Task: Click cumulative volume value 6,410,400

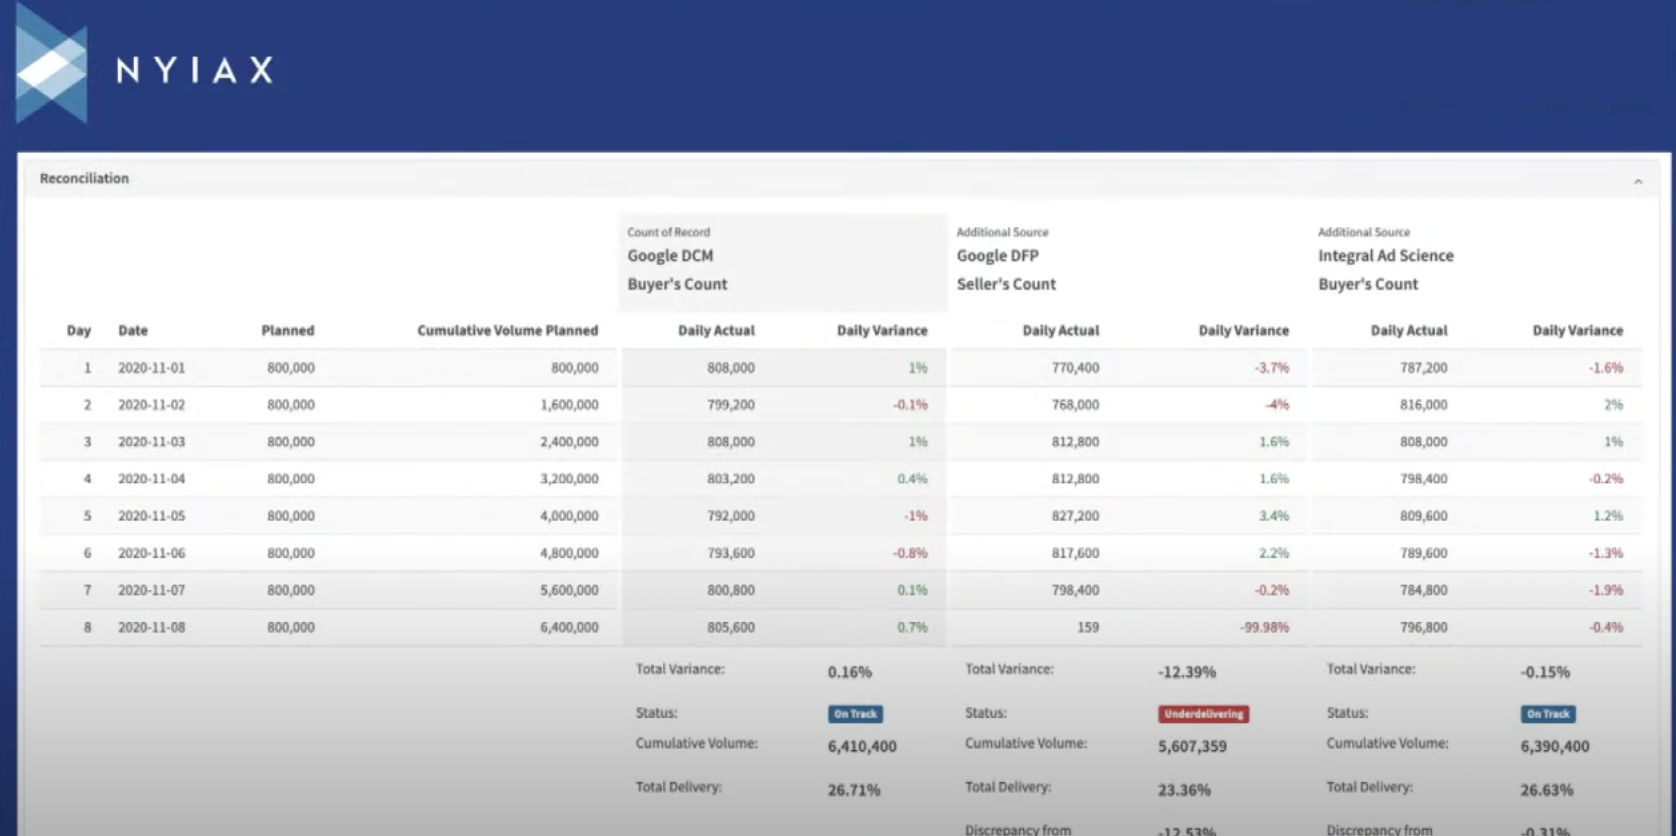Action: (862, 746)
